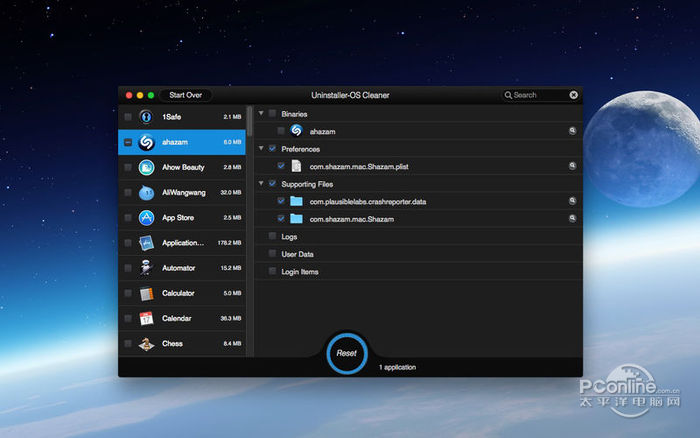
Task: Select the Calculator app icon
Action: 146,293
